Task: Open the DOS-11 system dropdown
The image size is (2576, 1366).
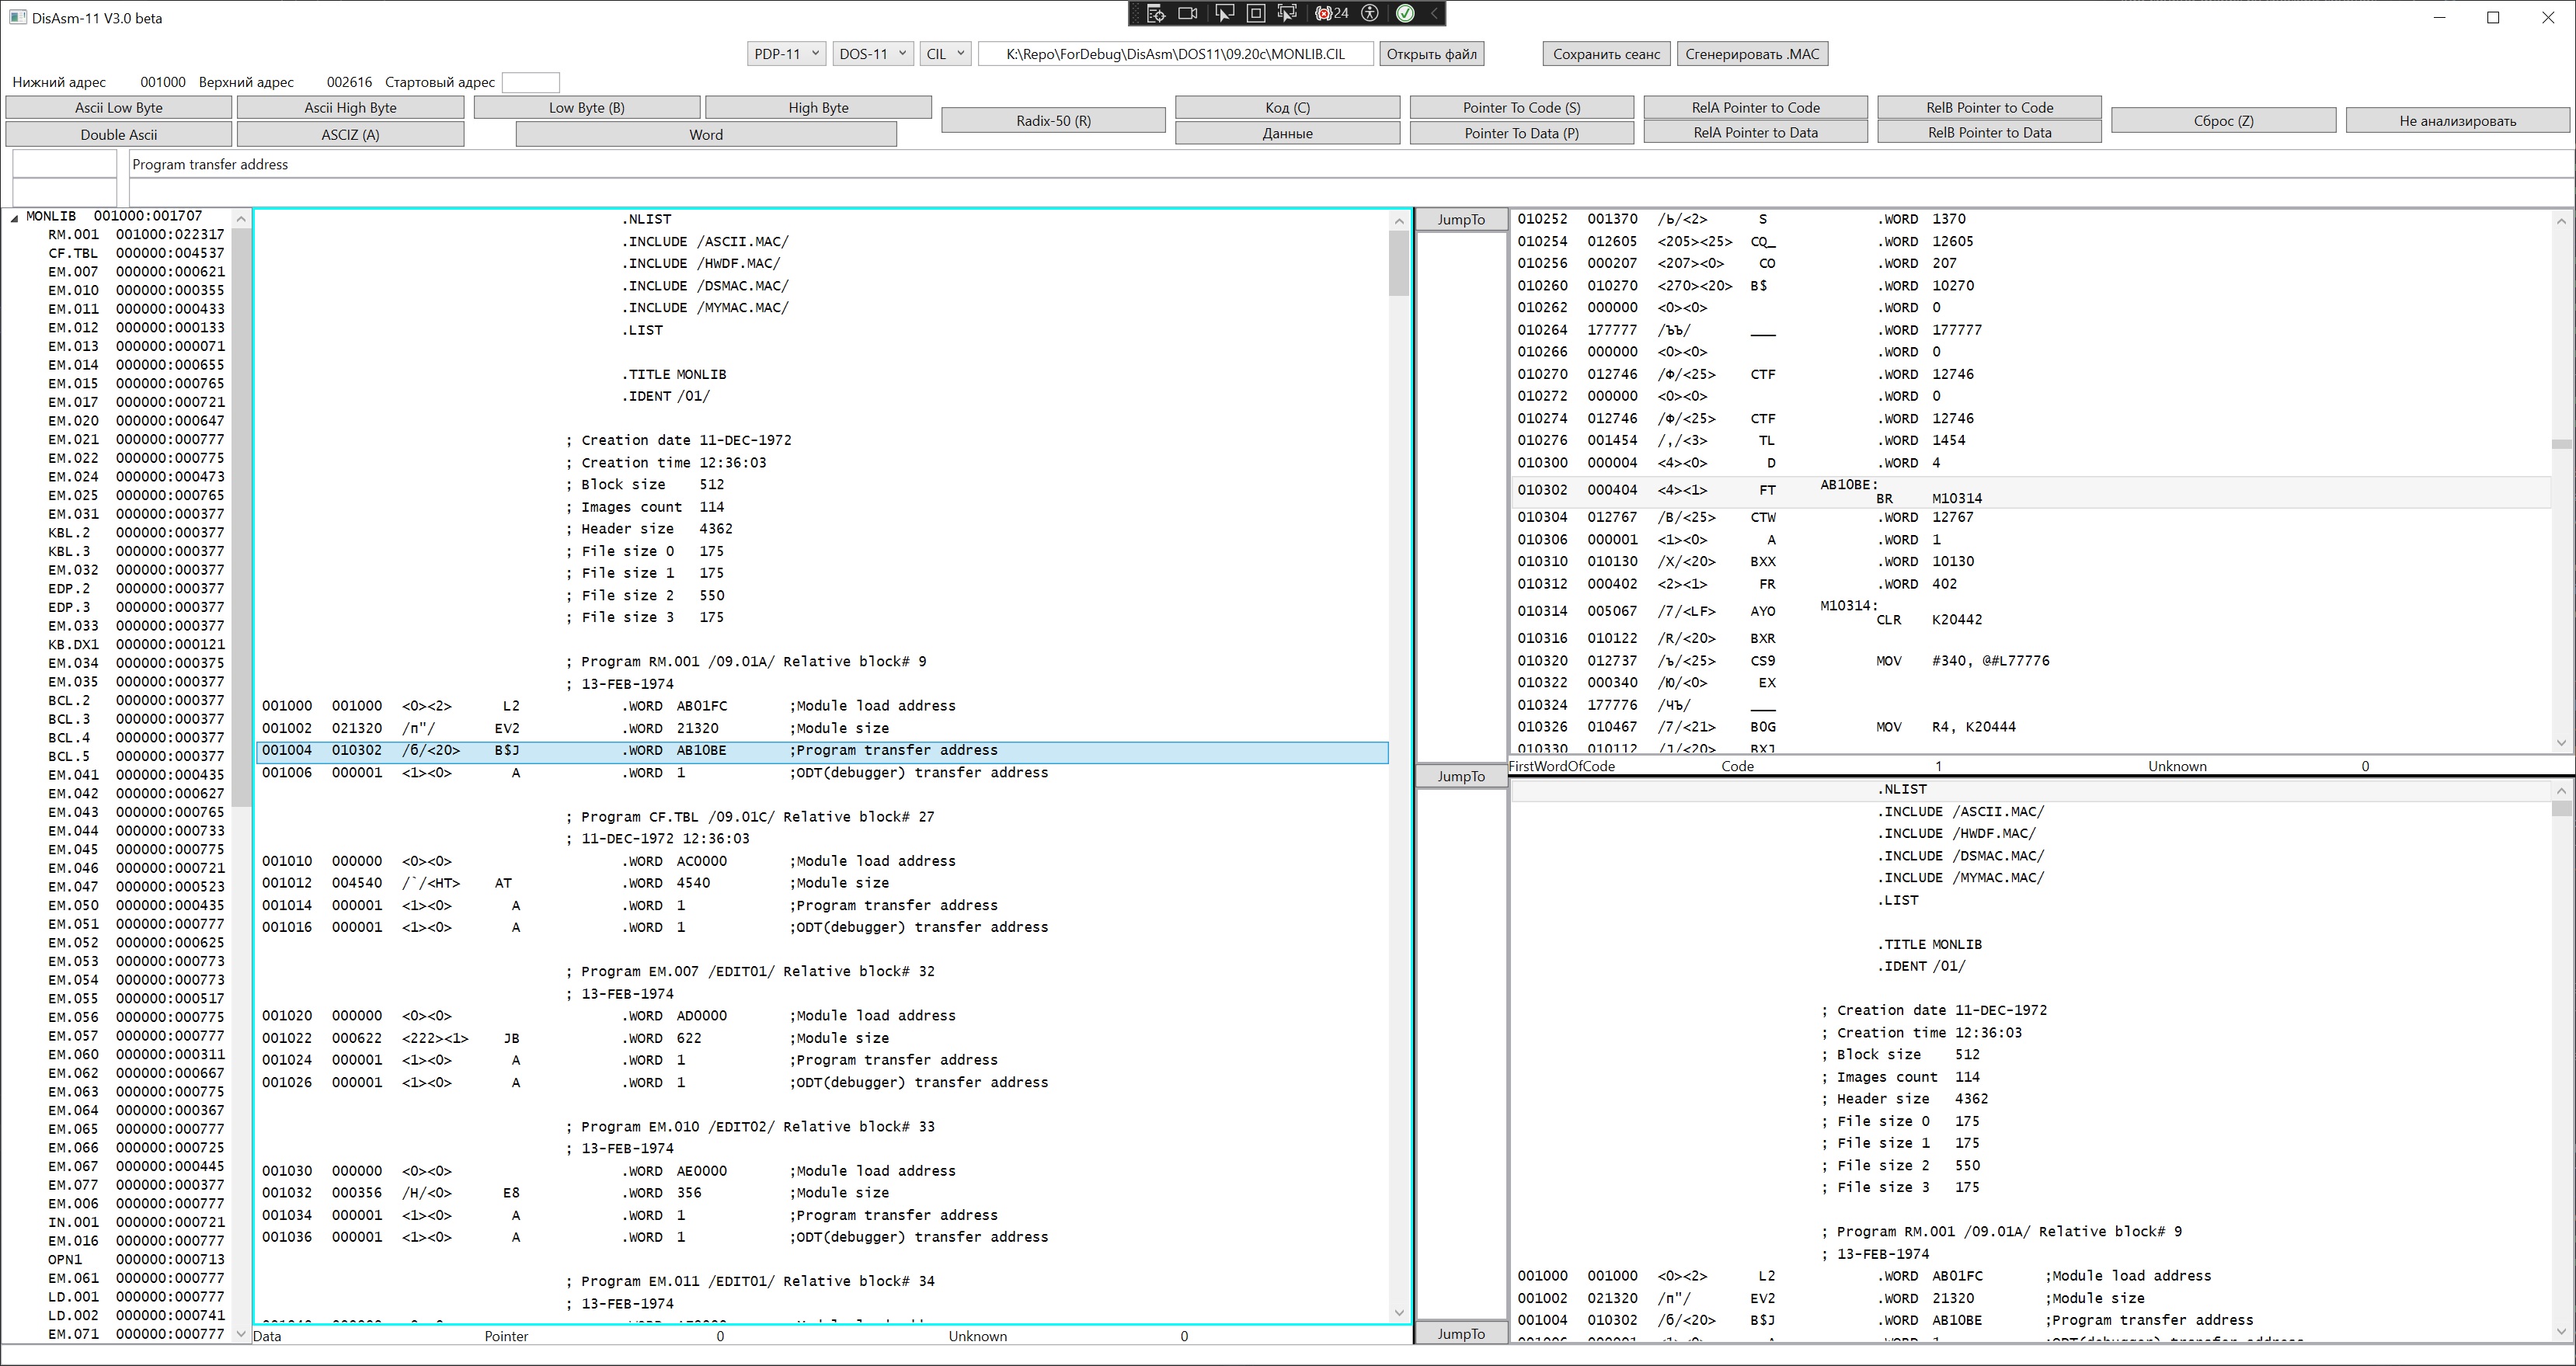Action: coord(872,54)
